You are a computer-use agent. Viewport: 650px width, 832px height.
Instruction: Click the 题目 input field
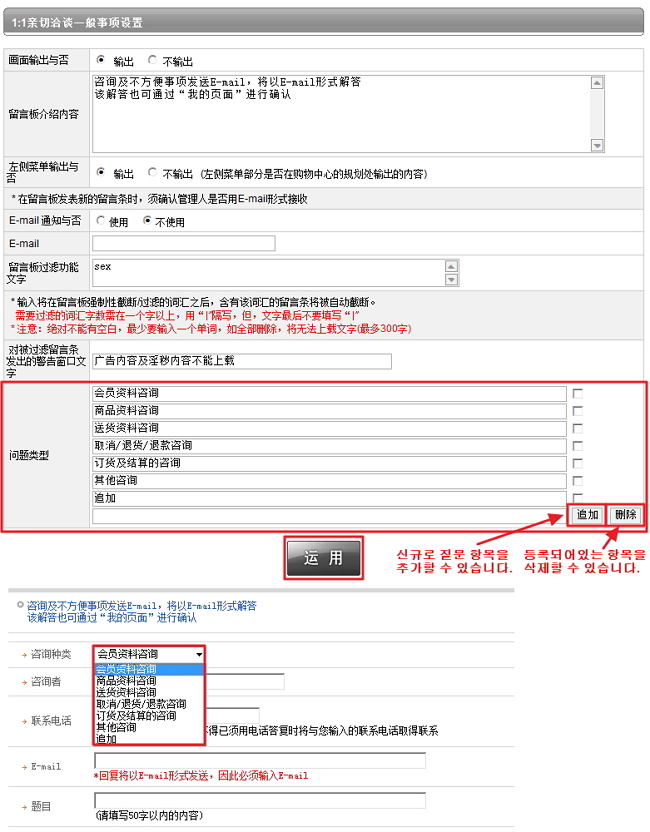(x=260, y=800)
